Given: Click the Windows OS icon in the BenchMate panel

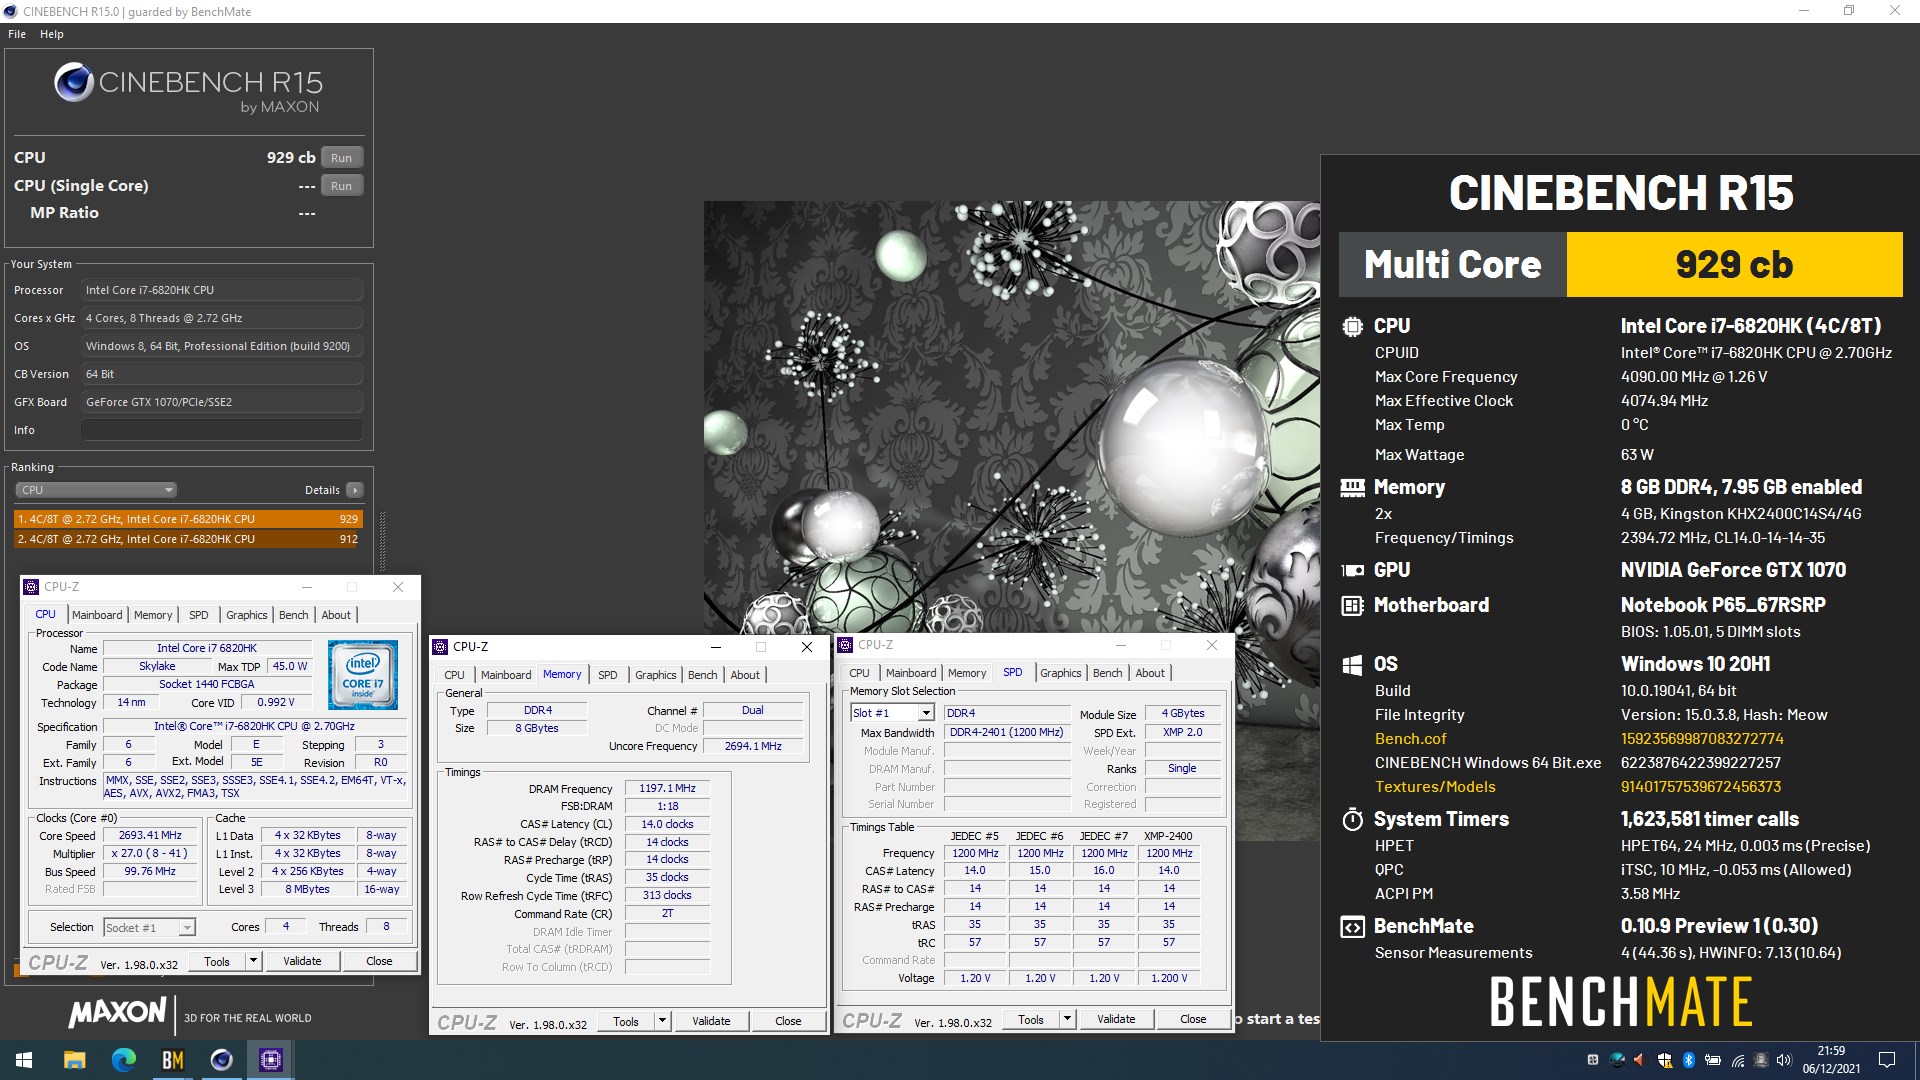Looking at the screenshot, I should pyautogui.click(x=1352, y=665).
